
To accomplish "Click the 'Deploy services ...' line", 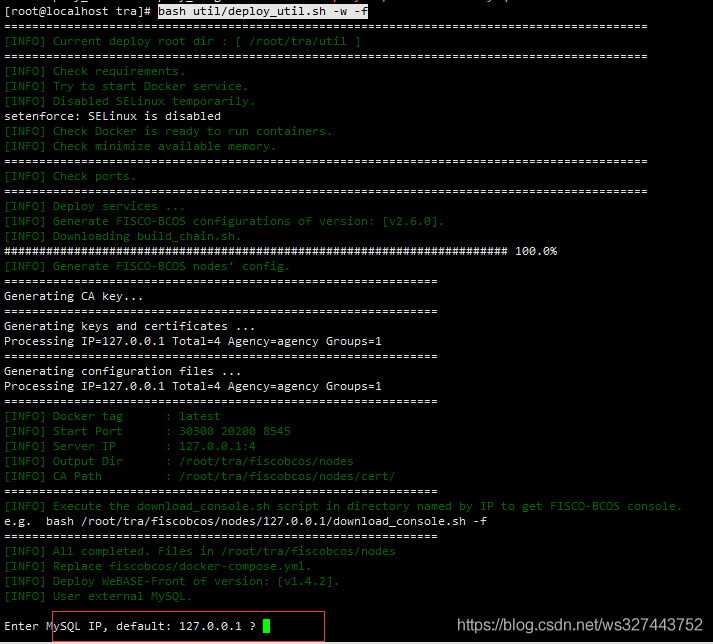I will [x=95, y=206].
